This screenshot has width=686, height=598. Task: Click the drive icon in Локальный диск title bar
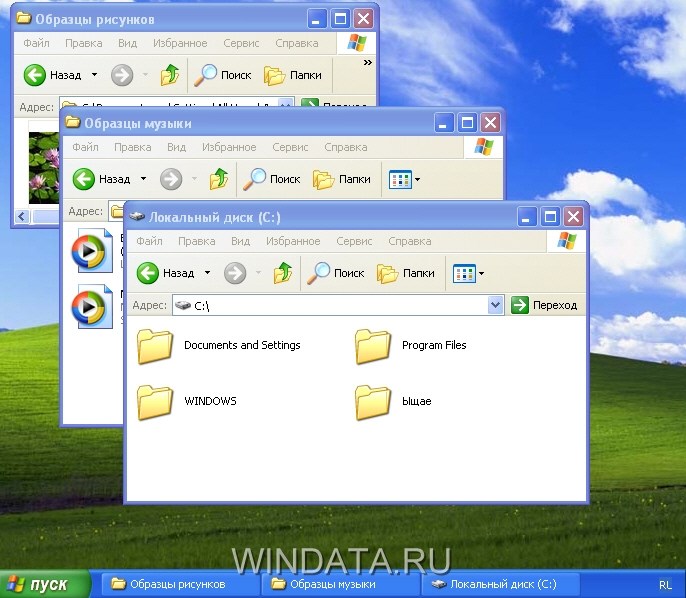[137, 217]
